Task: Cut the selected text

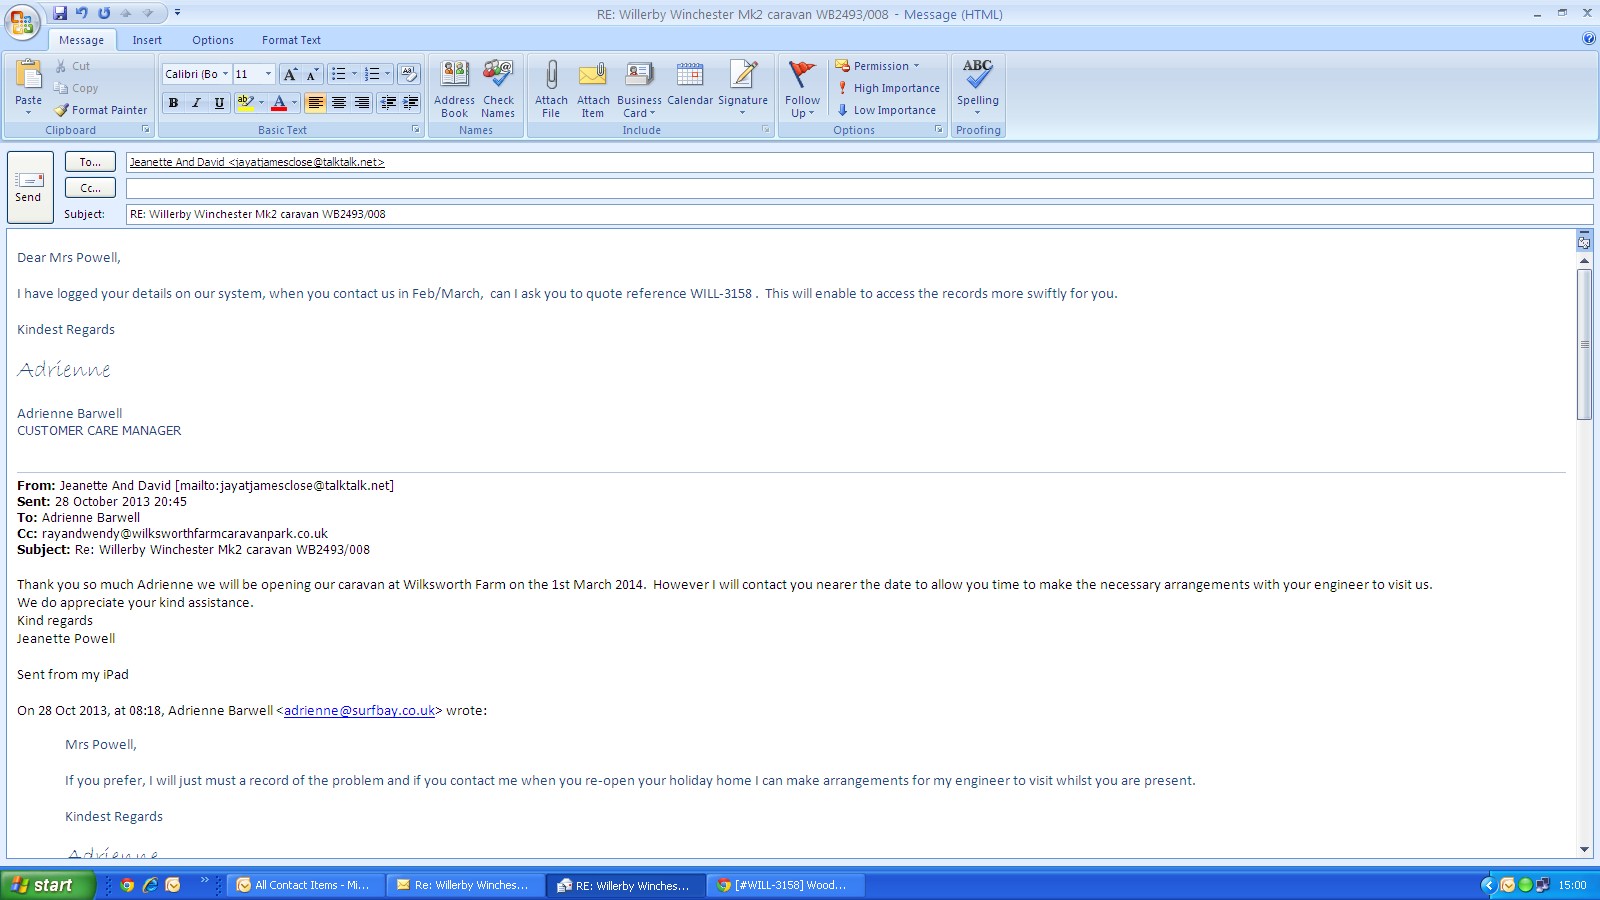Action: (72, 66)
